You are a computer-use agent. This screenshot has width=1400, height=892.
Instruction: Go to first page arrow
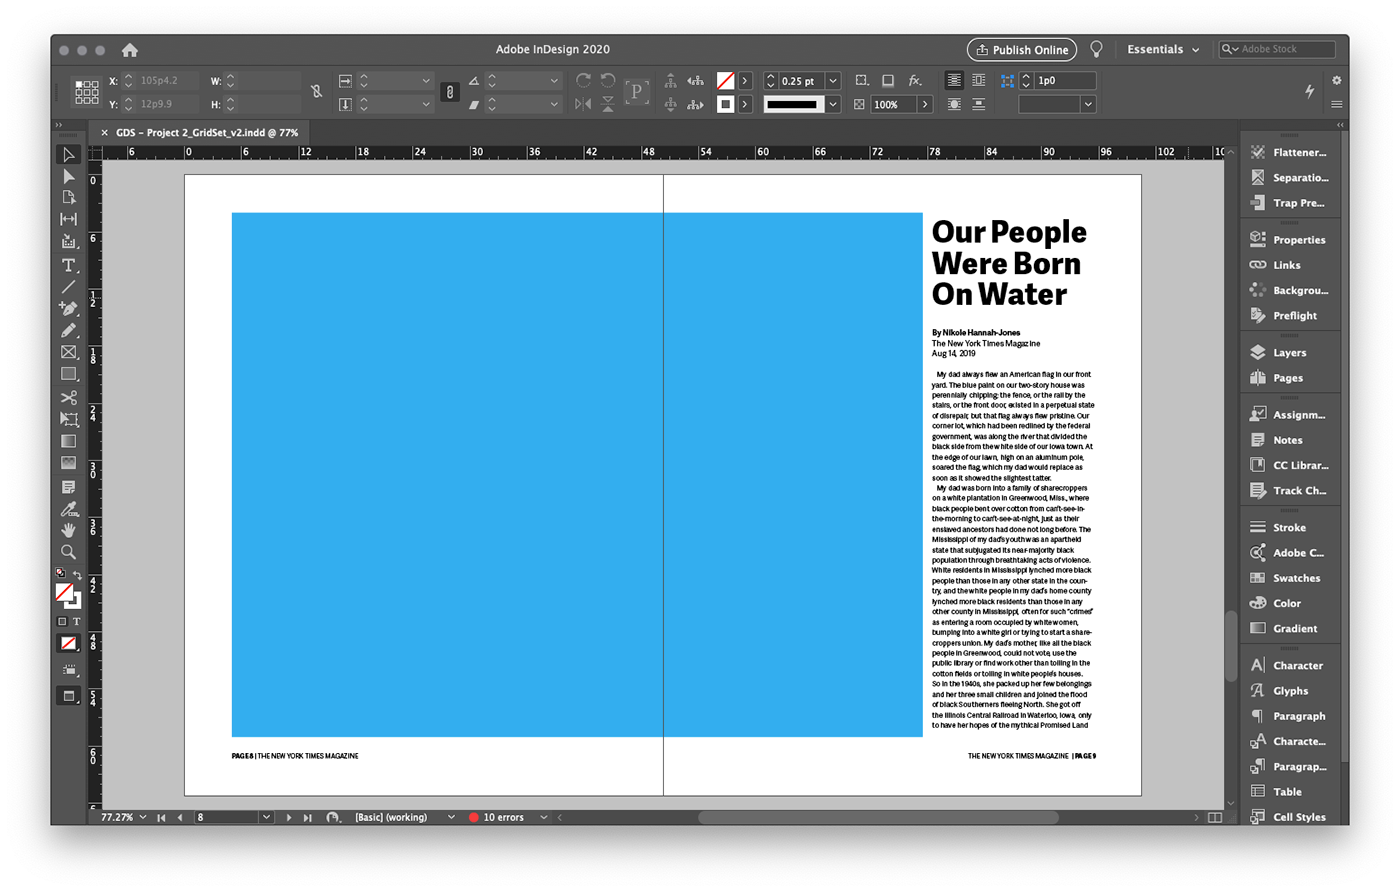(161, 817)
